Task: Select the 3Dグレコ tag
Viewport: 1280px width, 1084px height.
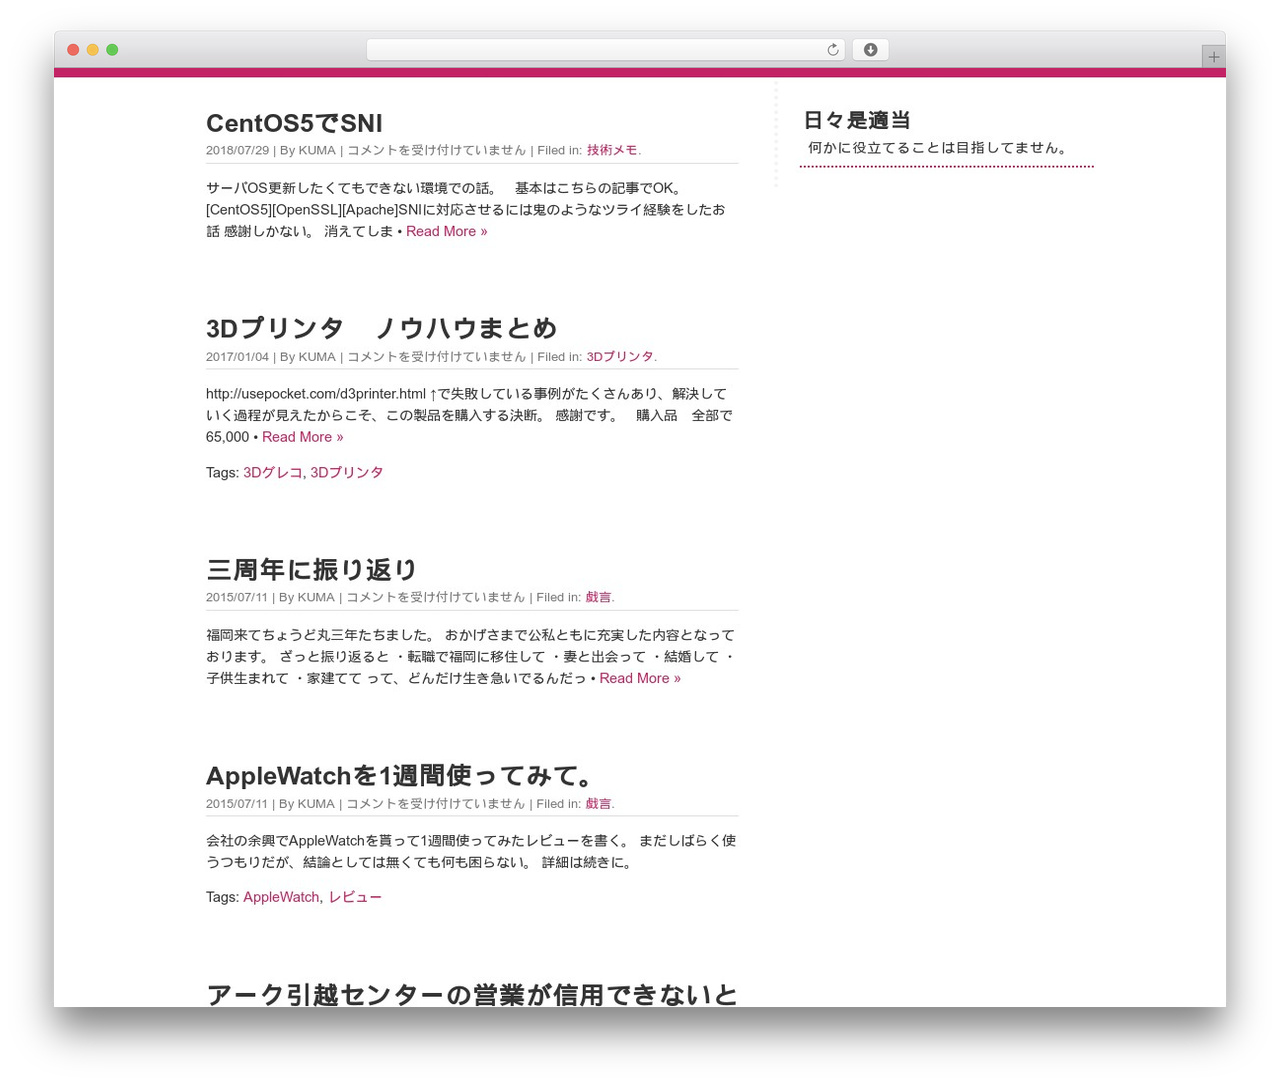Action: point(272,472)
